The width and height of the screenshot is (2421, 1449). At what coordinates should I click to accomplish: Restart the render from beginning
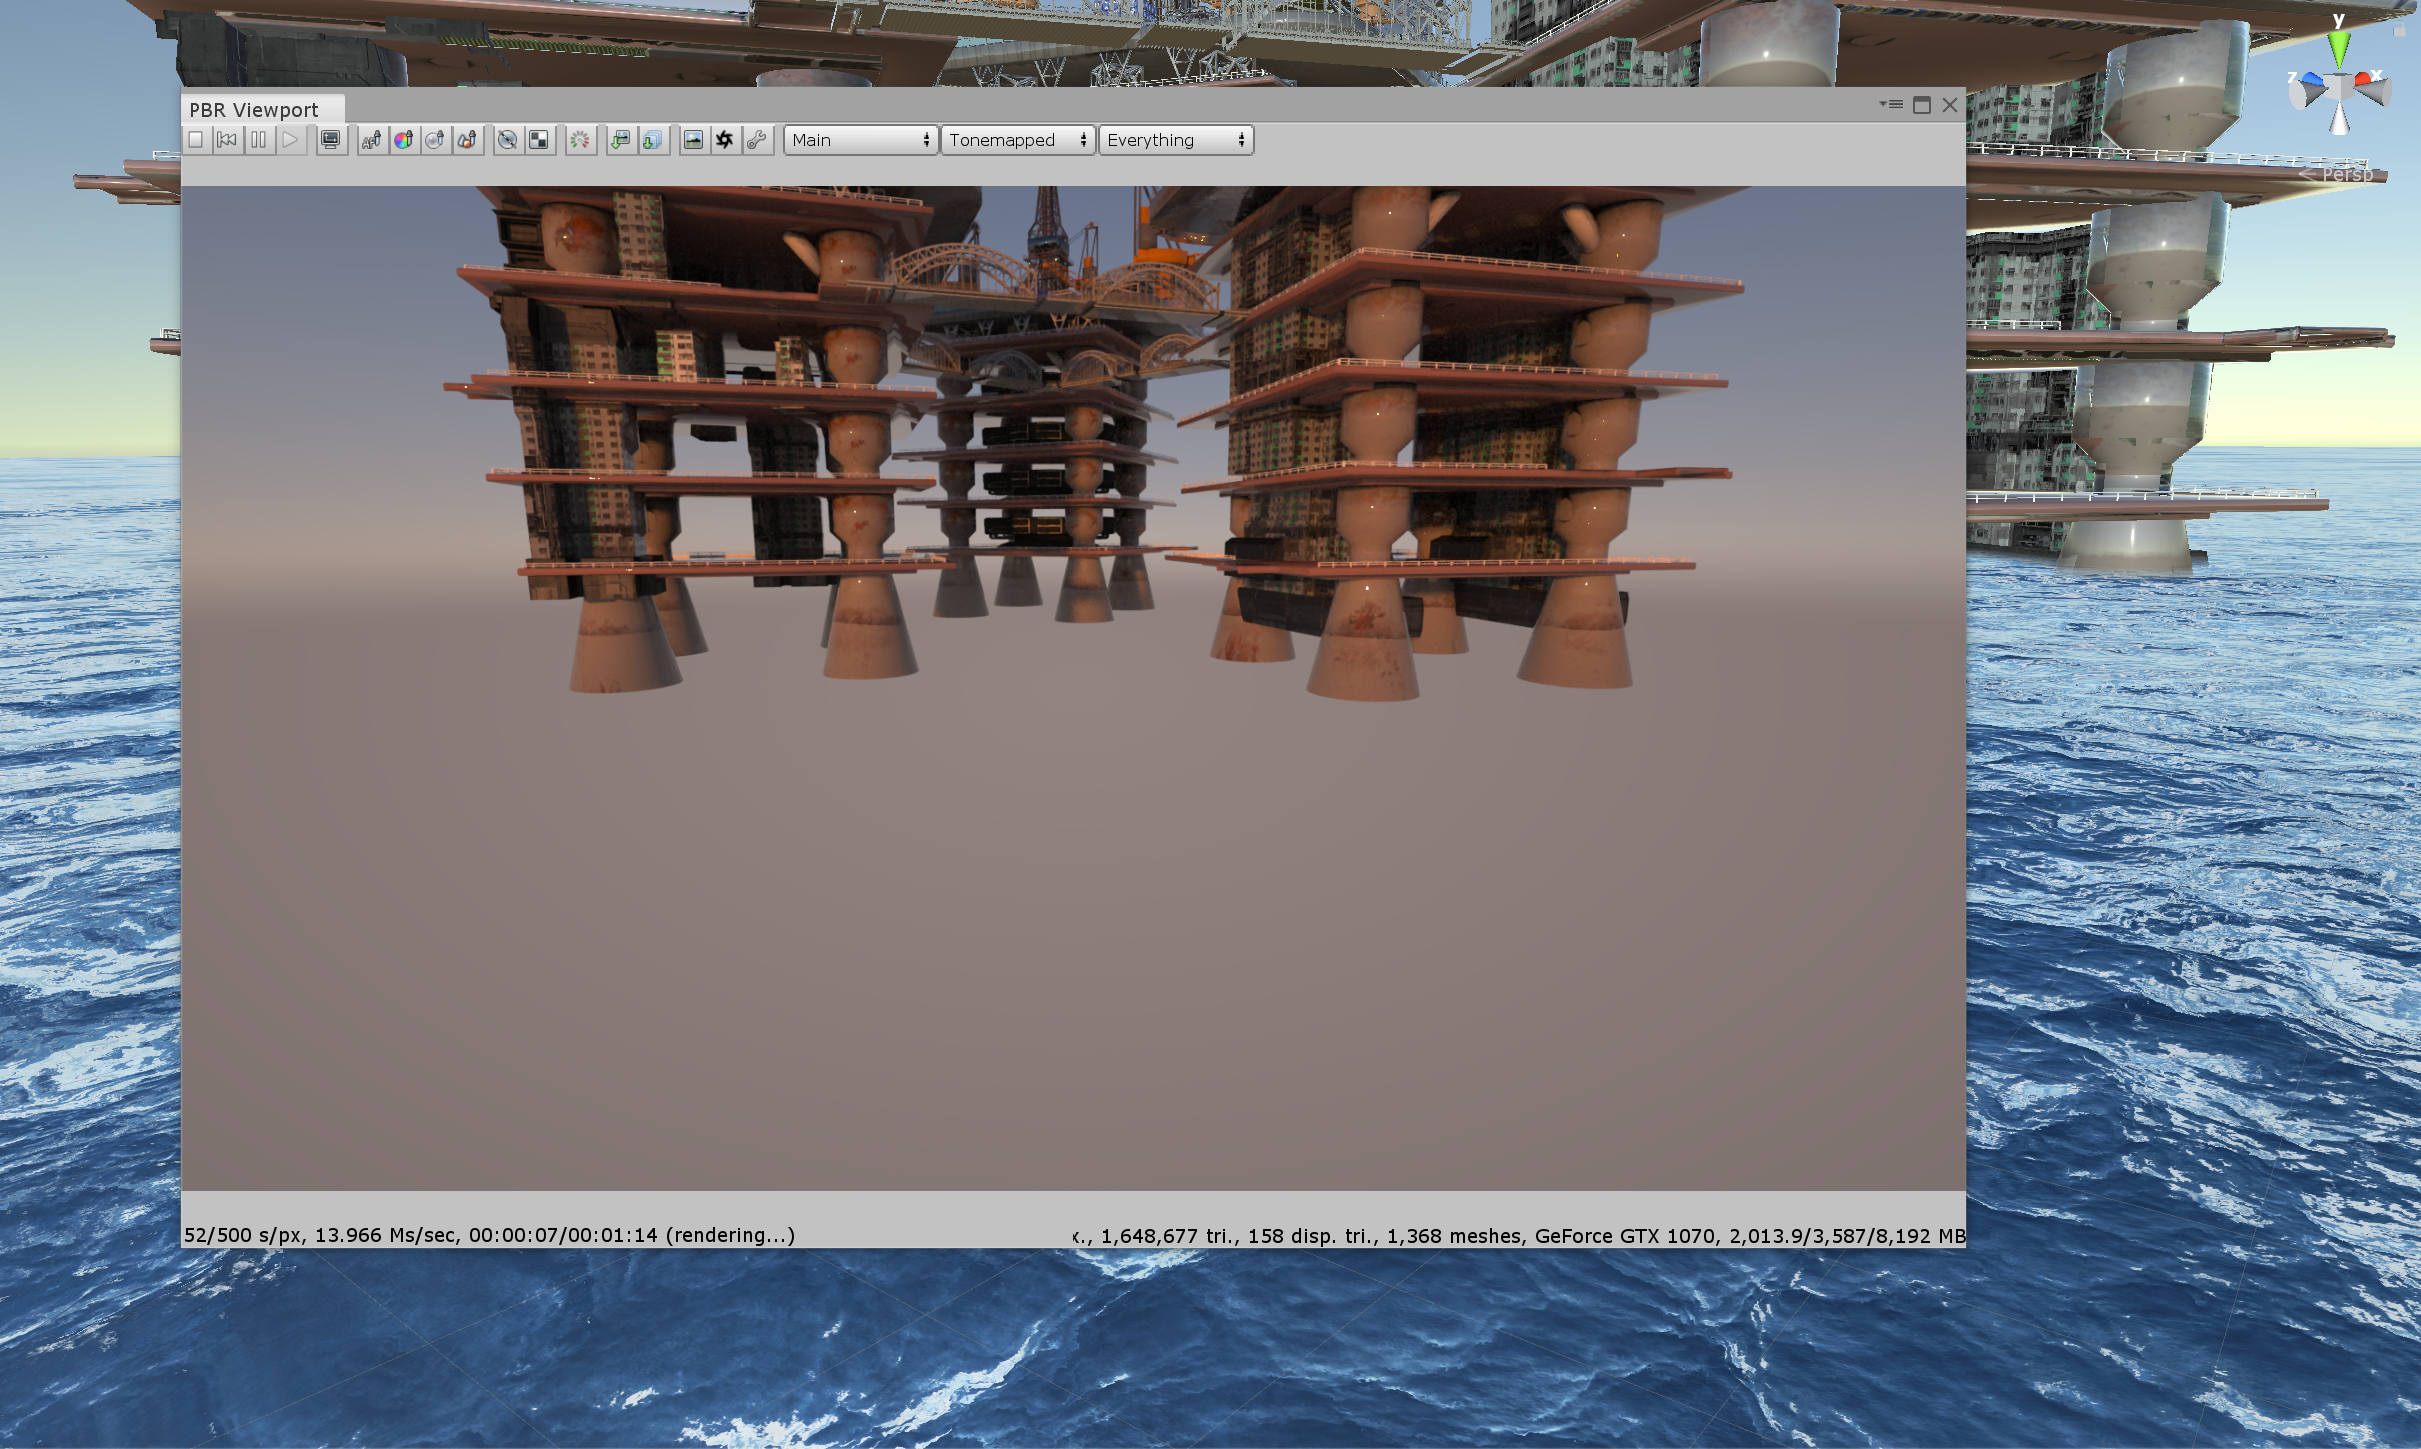pos(227,140)
